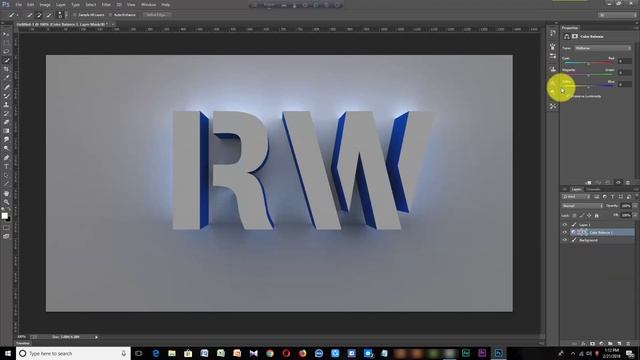Image resolution: width=640 pixels, height=360 pixels.
Task: Click the Cyan-Red slider
Action: (x=589, y=64)
